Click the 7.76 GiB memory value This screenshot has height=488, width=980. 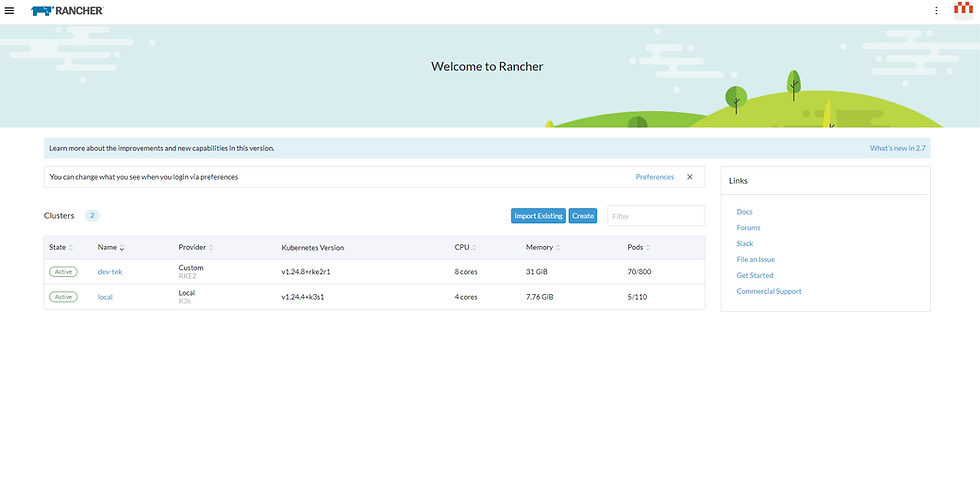[x=539, y=297]
